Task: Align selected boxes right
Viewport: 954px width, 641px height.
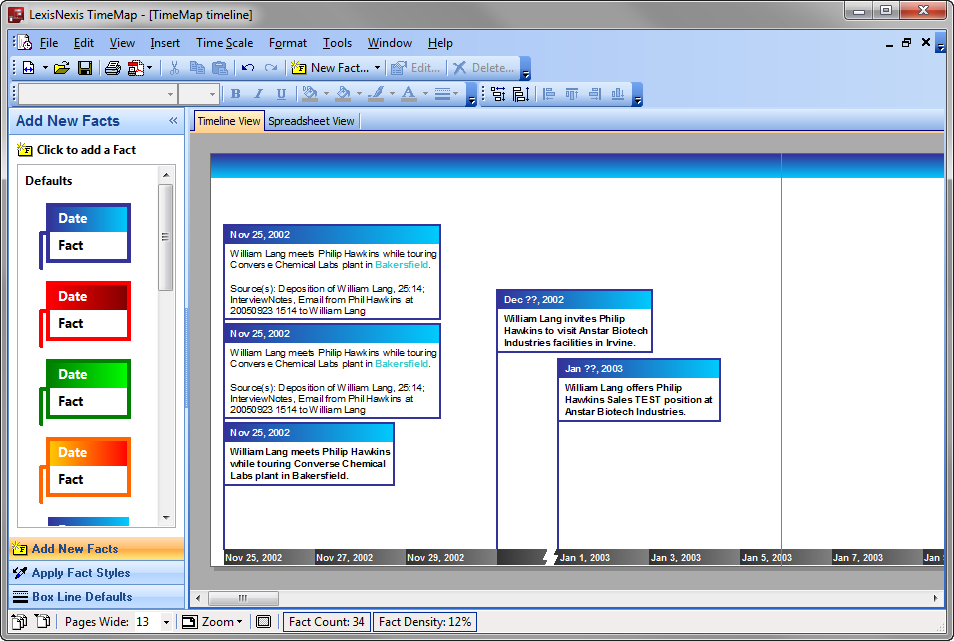Action: click(595, 94)
